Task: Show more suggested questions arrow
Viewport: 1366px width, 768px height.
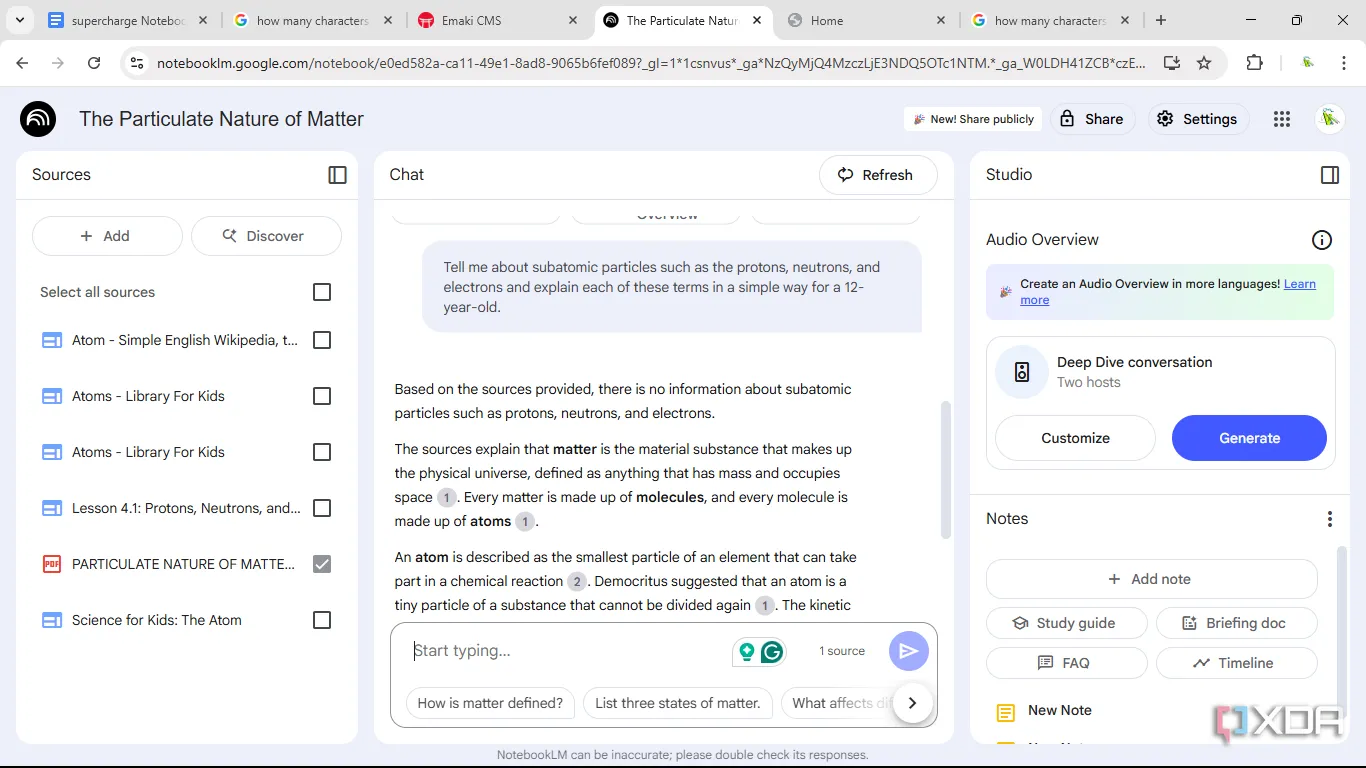Action: (x=912, y=703)
